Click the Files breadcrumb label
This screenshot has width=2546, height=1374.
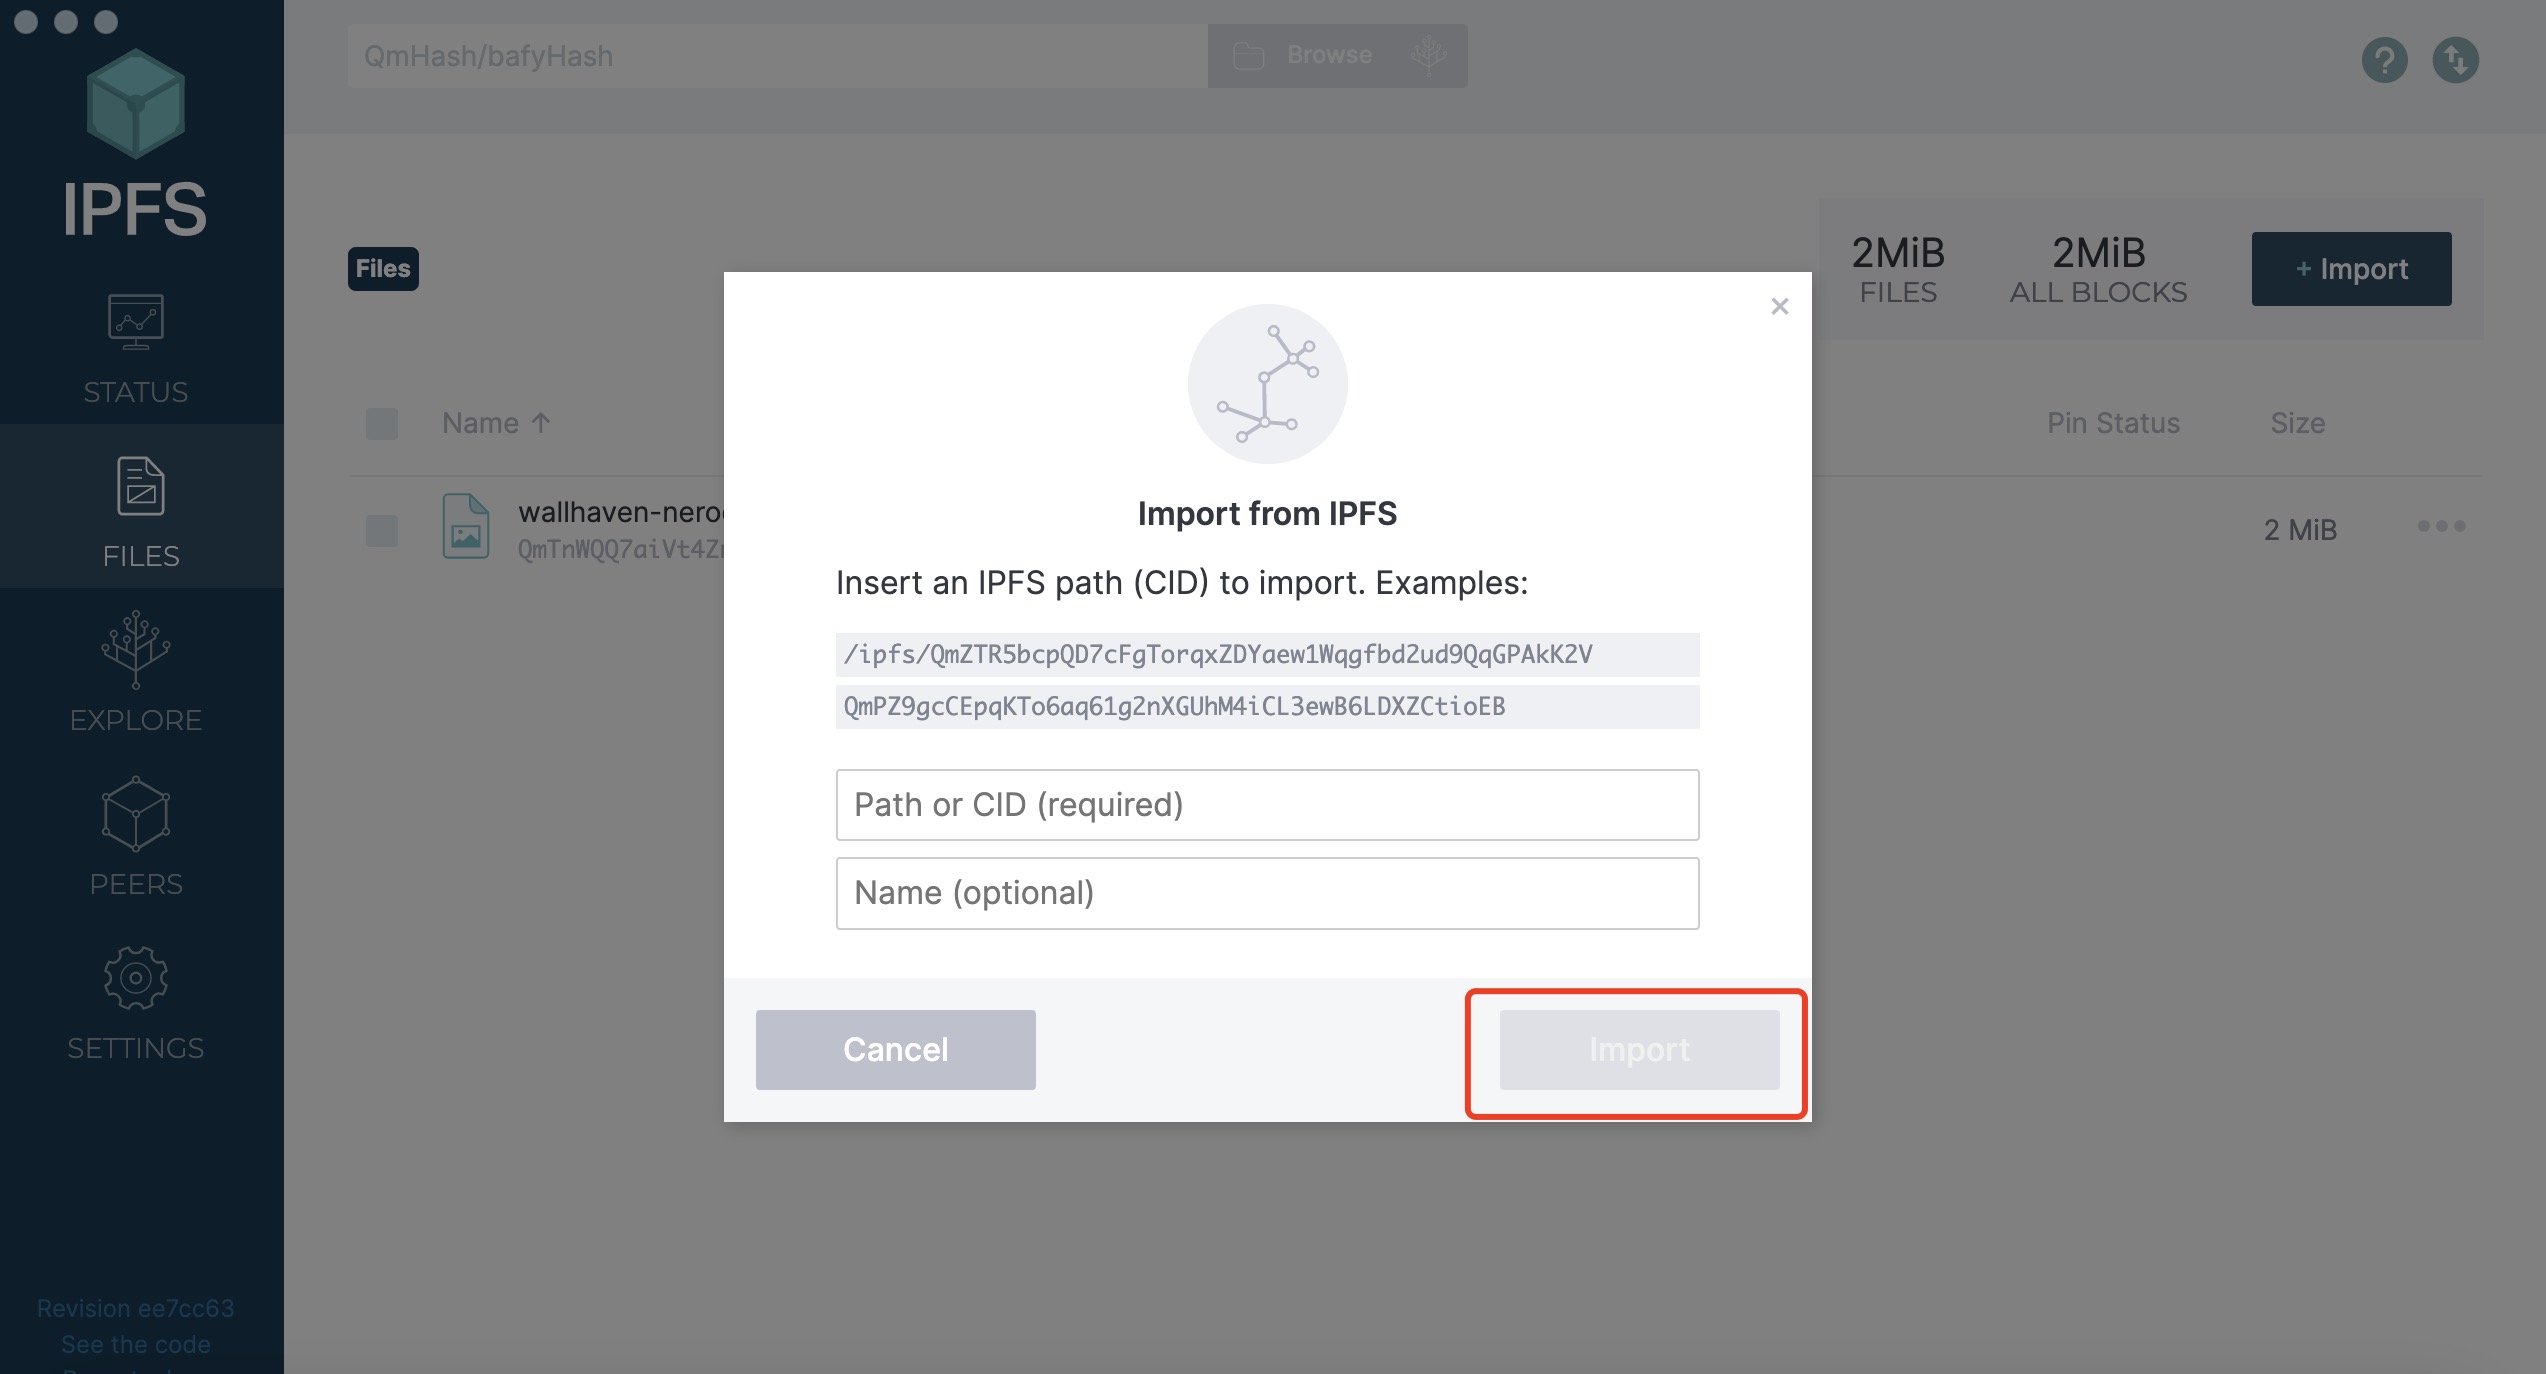click(383, 269)
